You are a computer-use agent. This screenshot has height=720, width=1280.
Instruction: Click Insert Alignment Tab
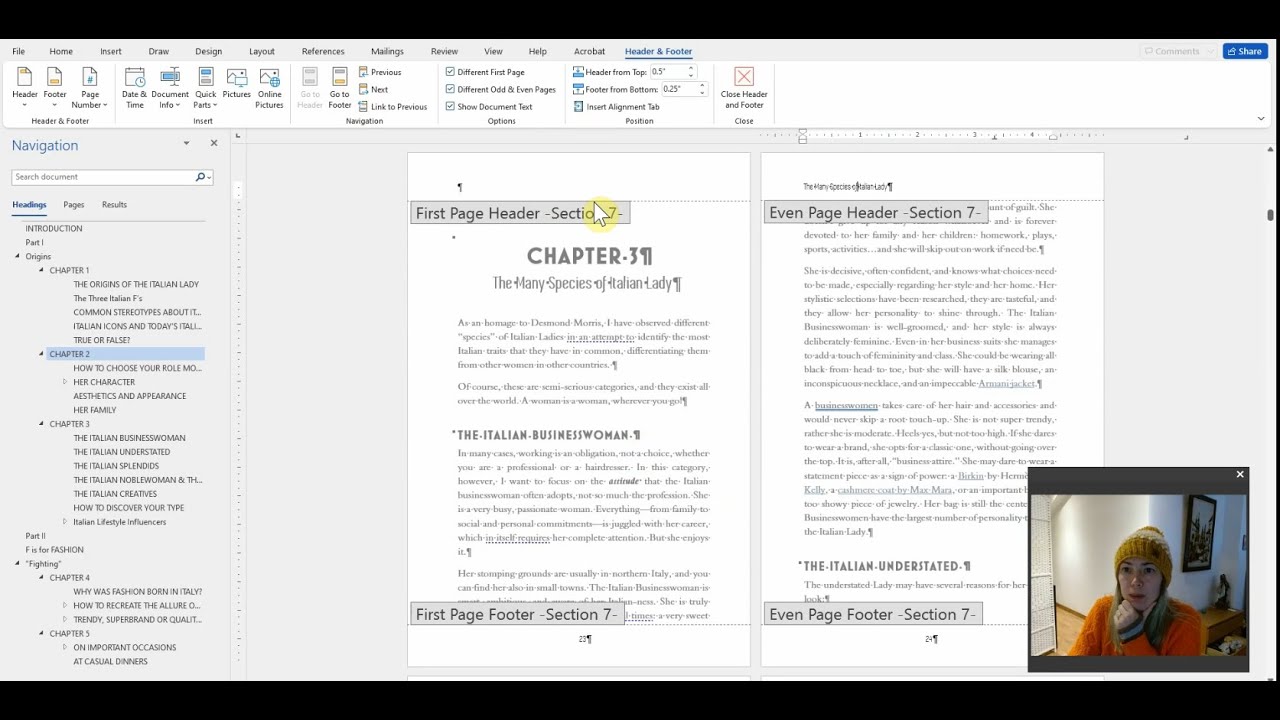point(616,106)
